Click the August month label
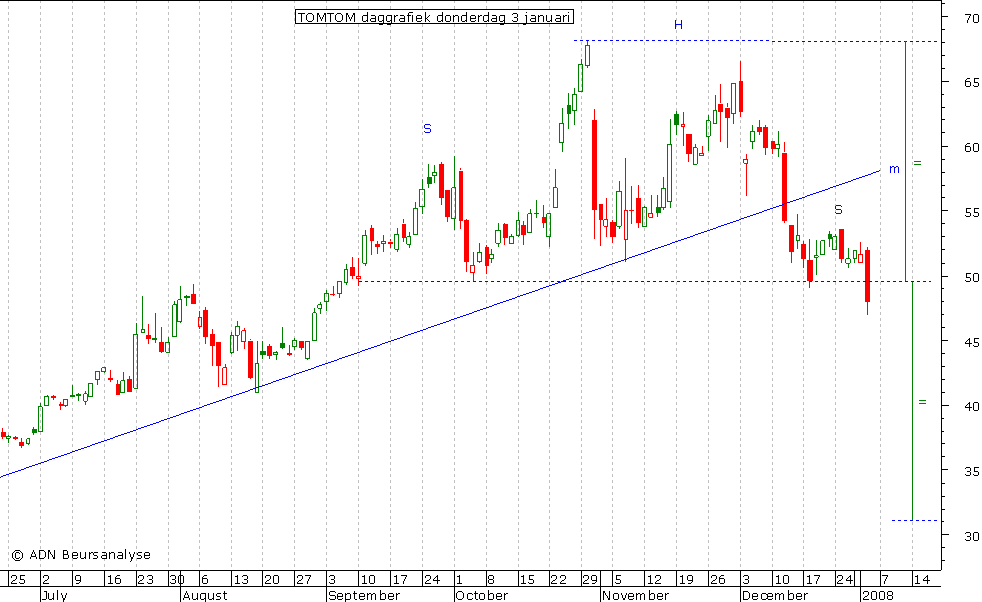 (x=205, y=595)
